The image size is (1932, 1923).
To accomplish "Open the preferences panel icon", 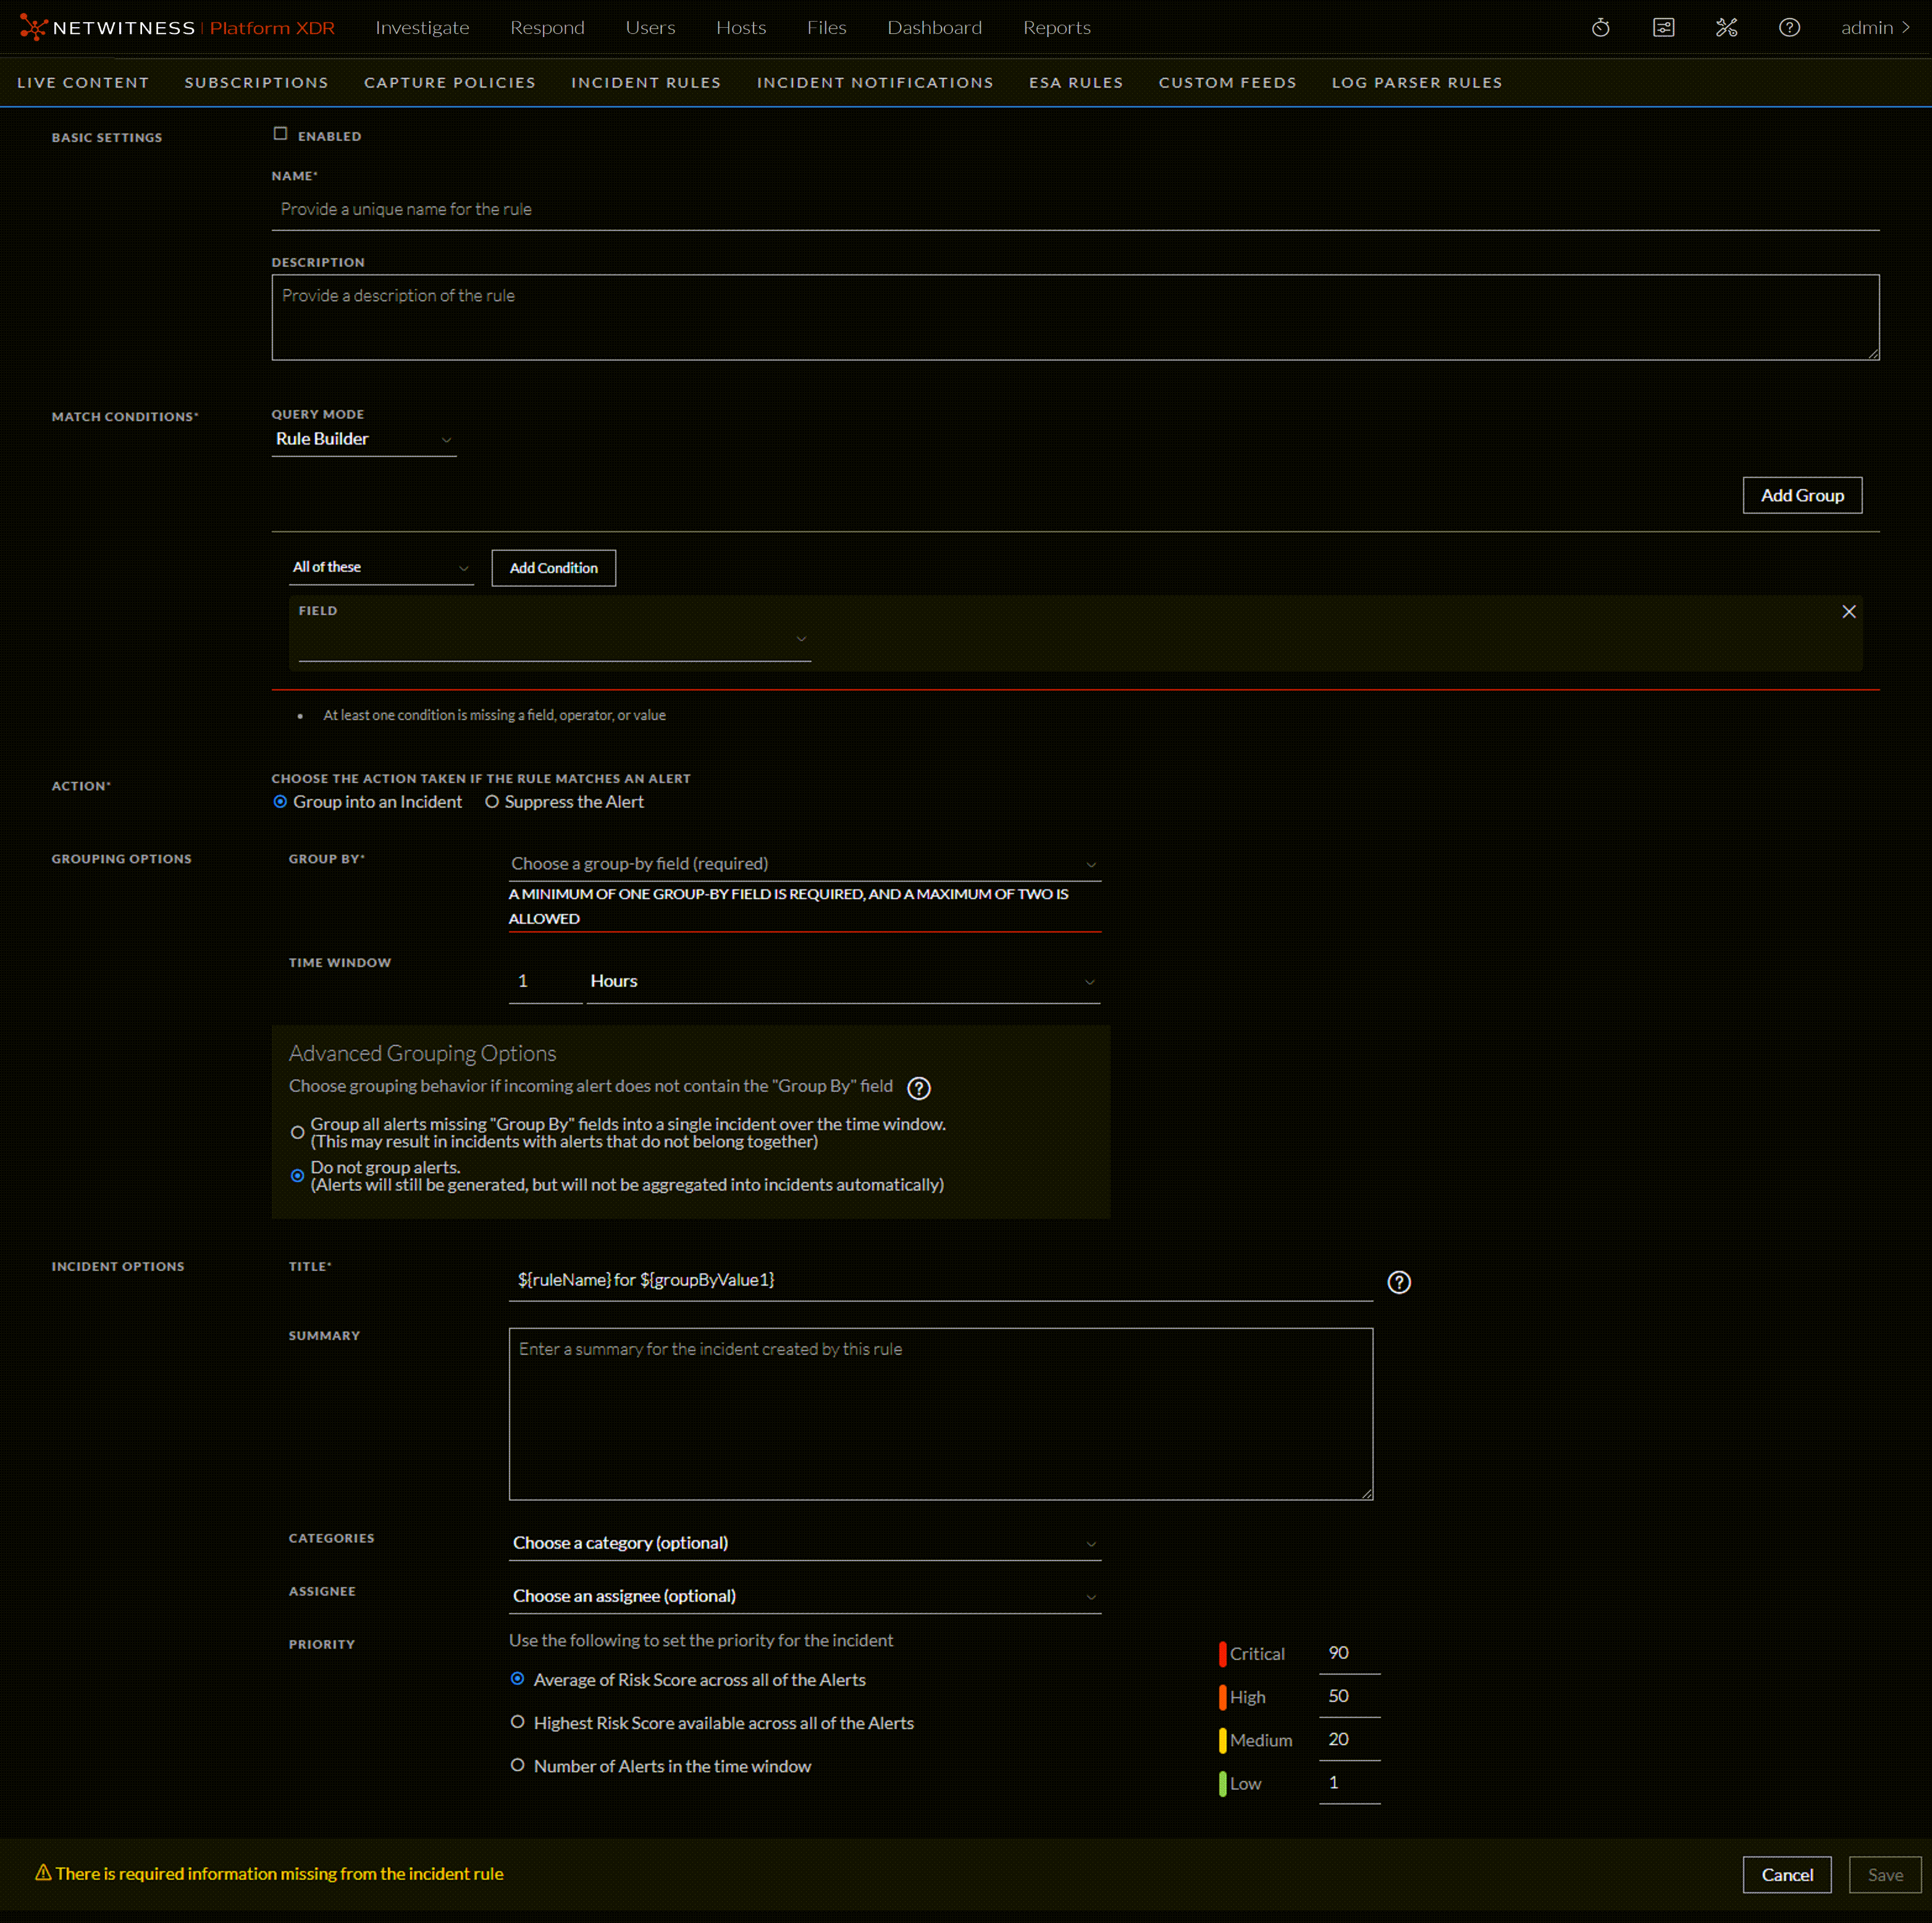I will click(x=1663, y=27).
